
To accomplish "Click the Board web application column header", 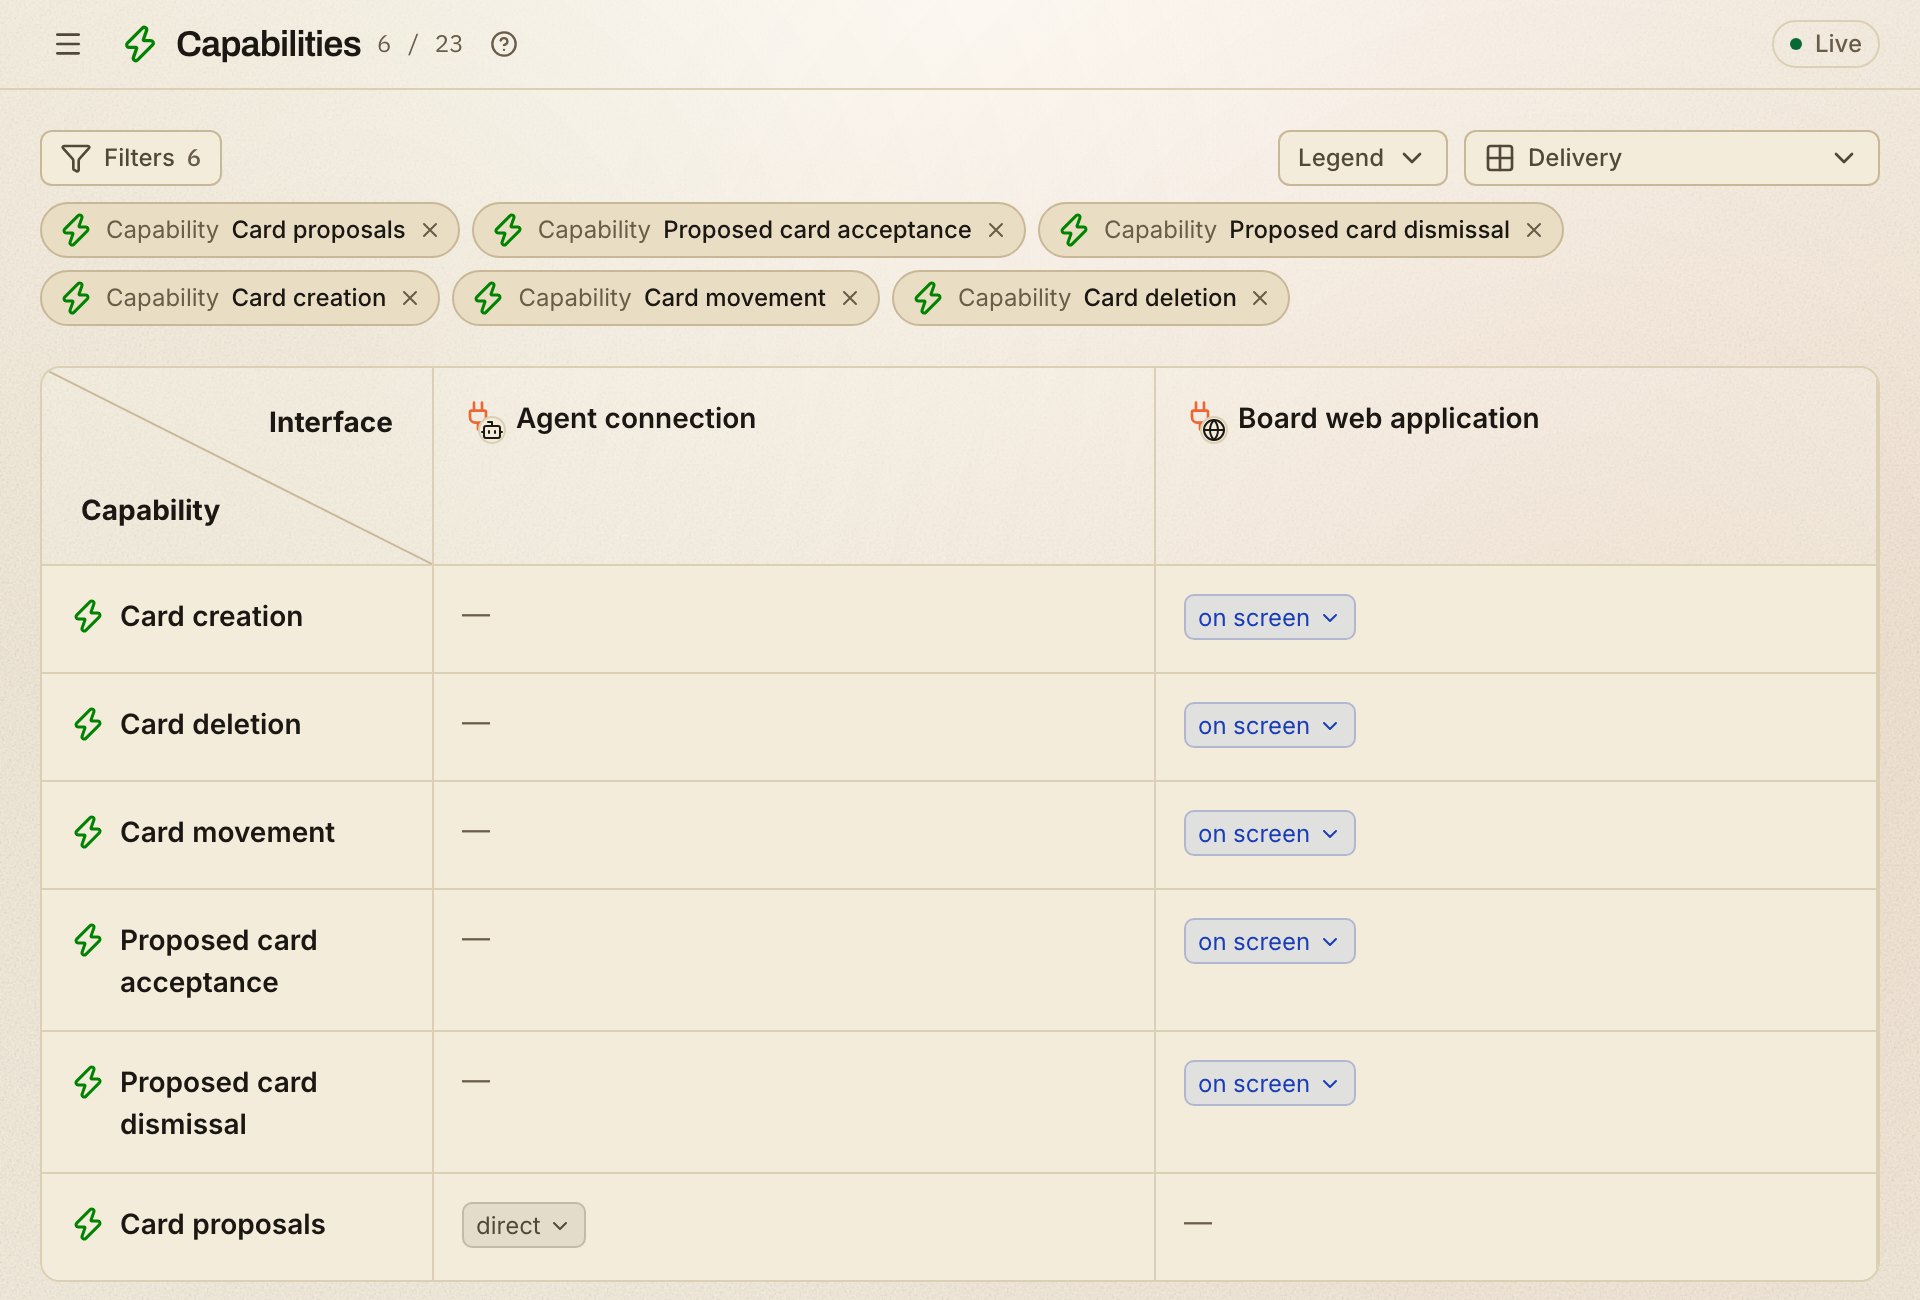I will pos(1388,418).
